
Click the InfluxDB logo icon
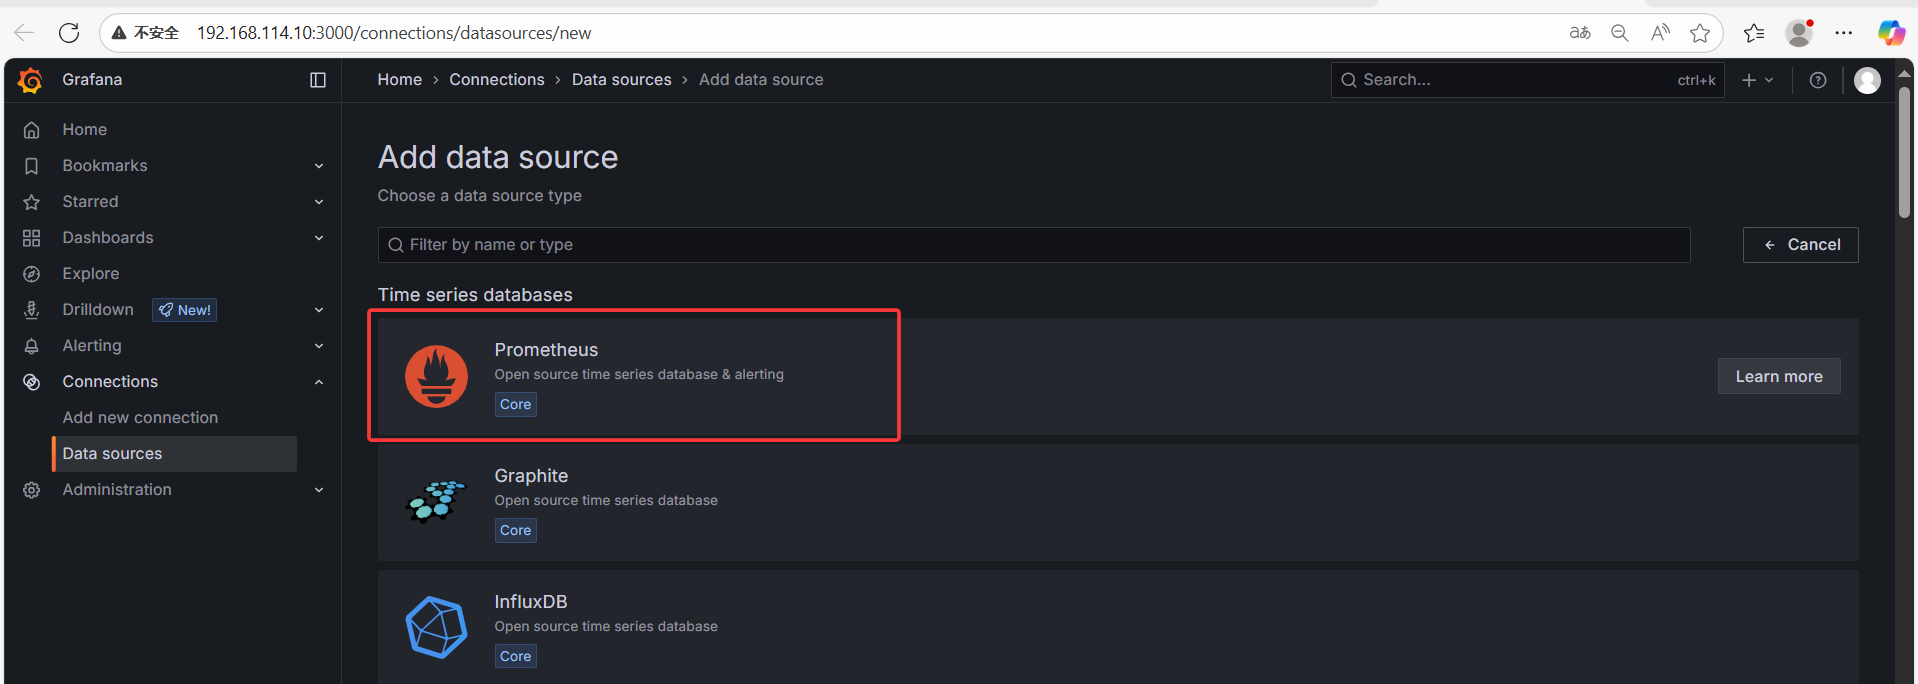click(436, 628)
